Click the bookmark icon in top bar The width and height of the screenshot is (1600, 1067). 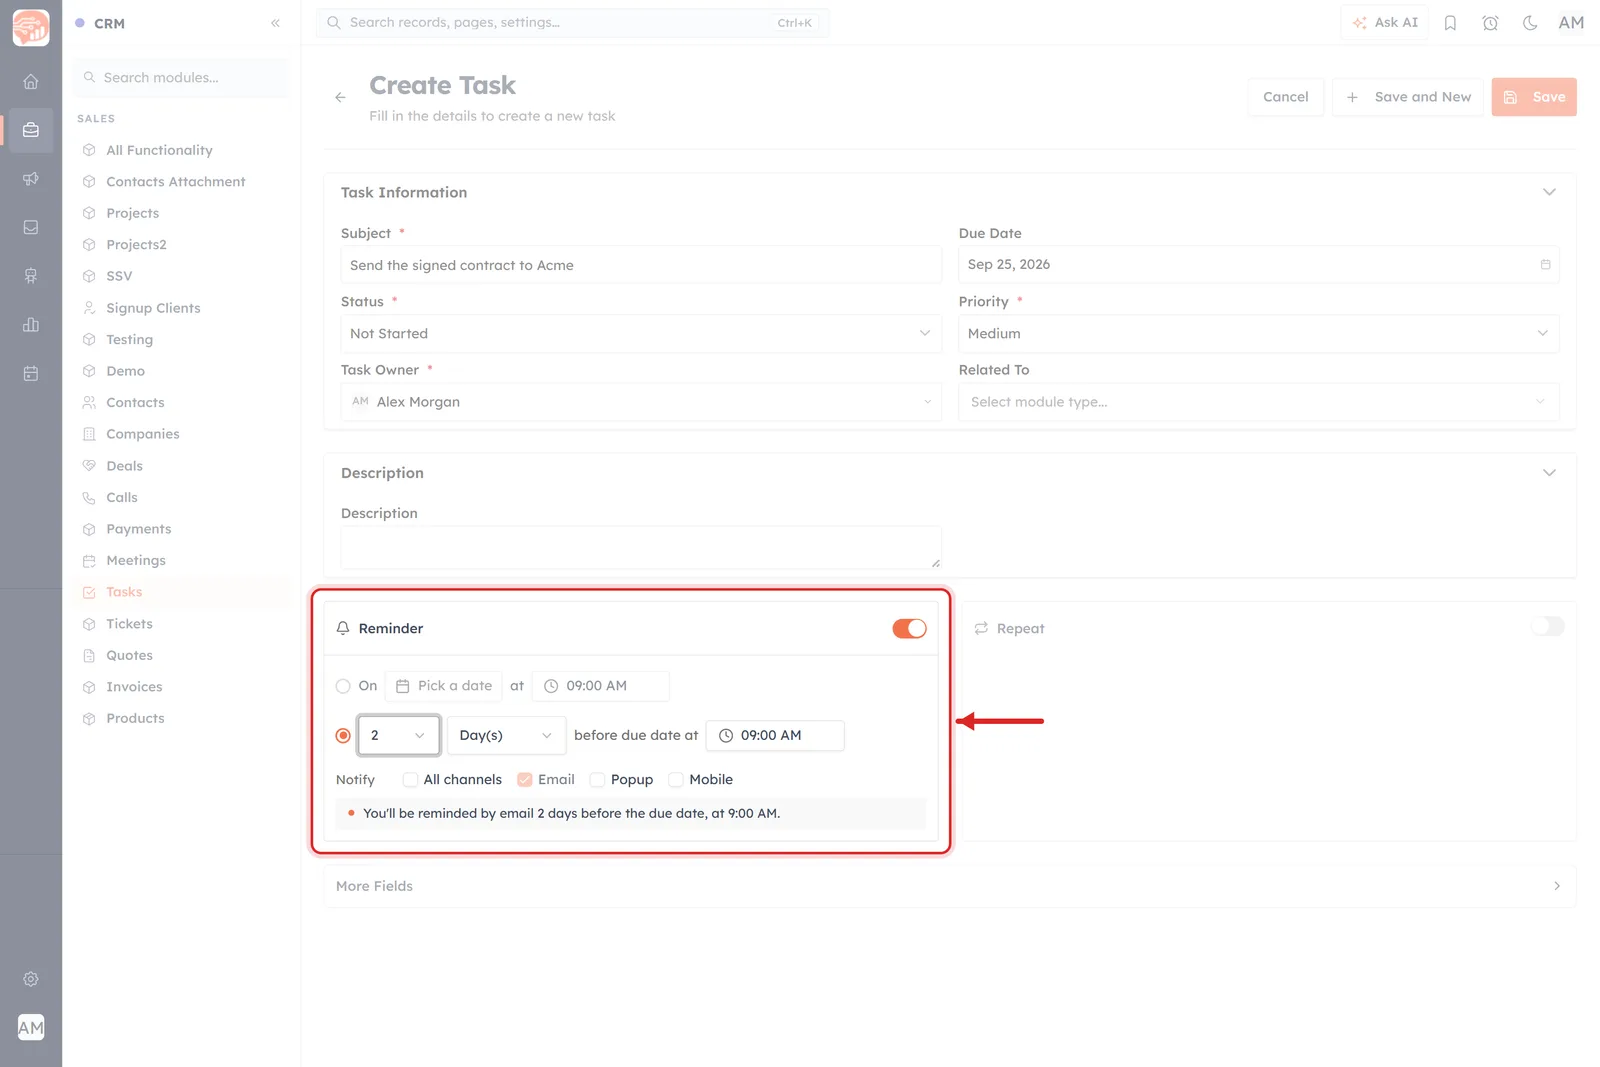pyautogui.click(x=1450, y=23)
